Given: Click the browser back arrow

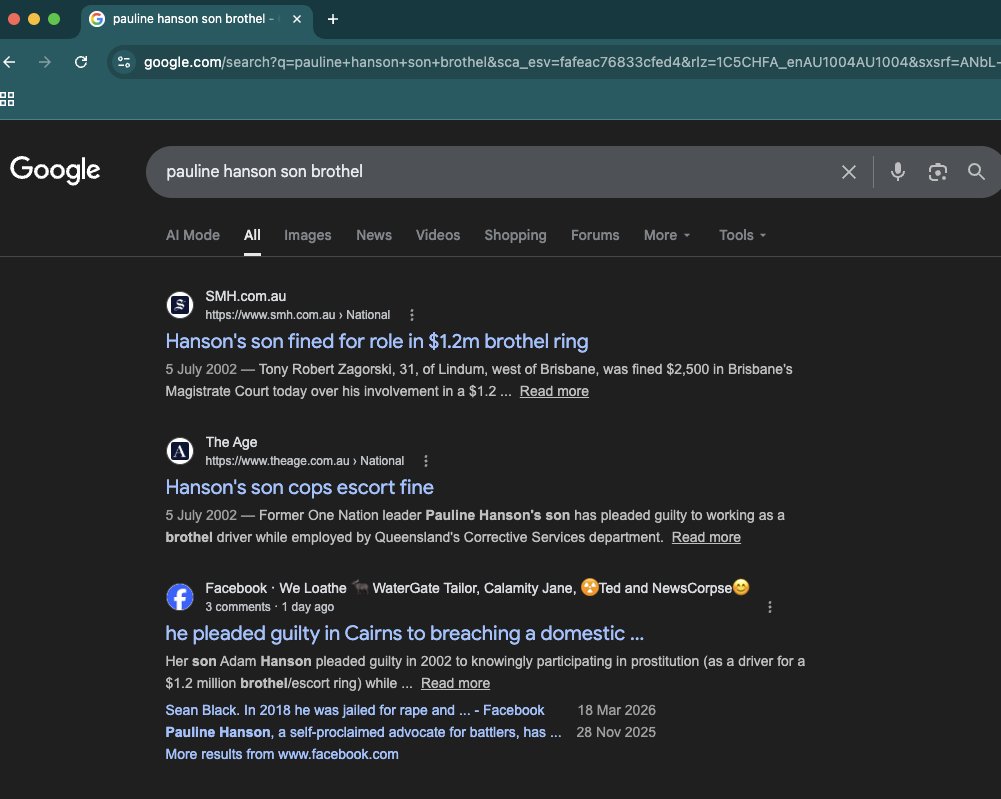Looking at the screenshot, I should [9, 62].
